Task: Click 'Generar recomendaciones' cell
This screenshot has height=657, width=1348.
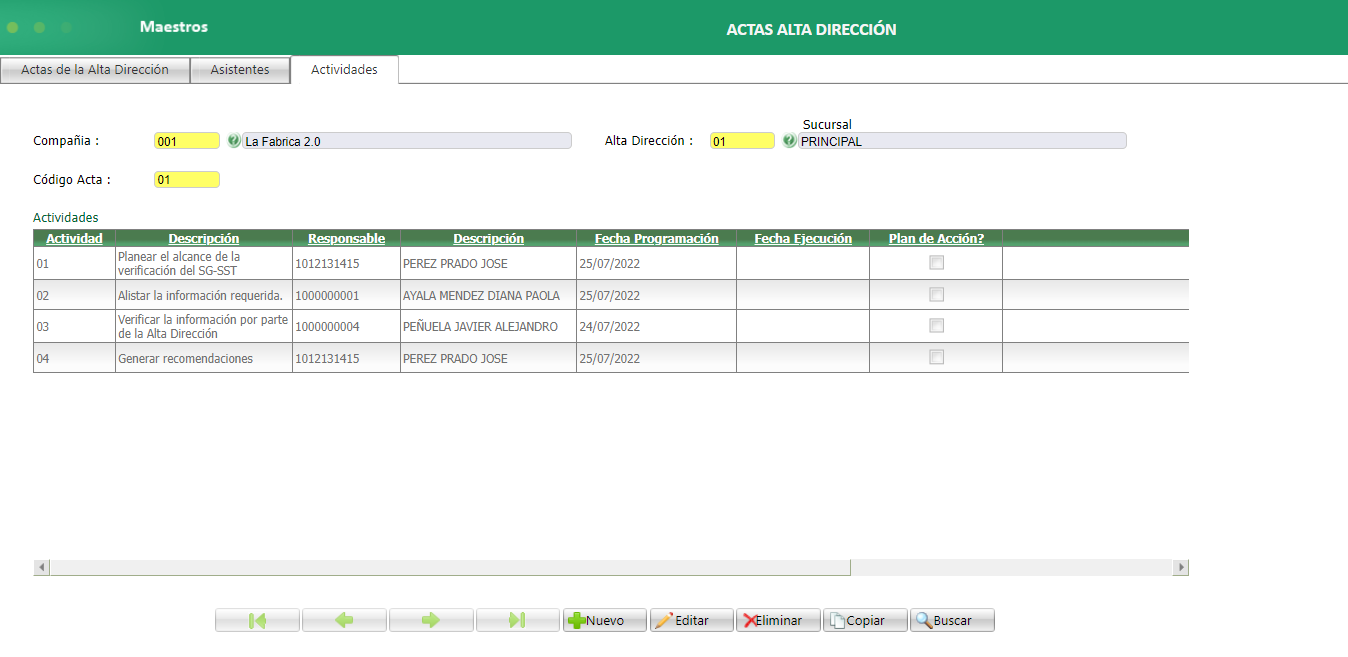Action: tap(204, 358)
